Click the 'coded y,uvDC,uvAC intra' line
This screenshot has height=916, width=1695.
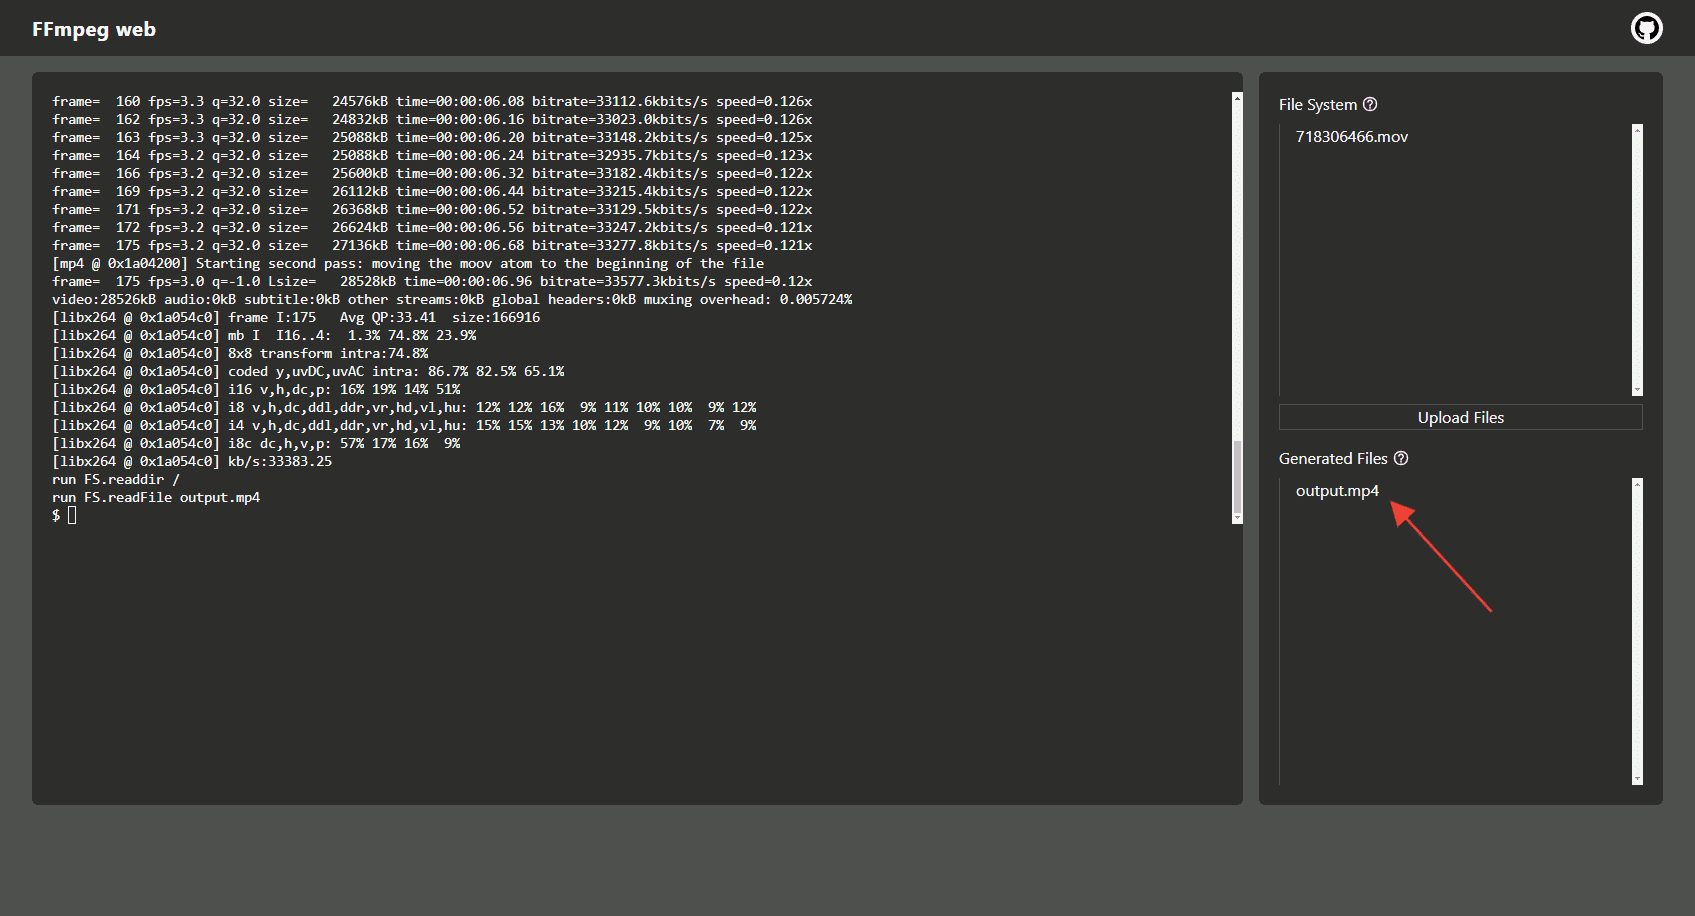[308, 371]
